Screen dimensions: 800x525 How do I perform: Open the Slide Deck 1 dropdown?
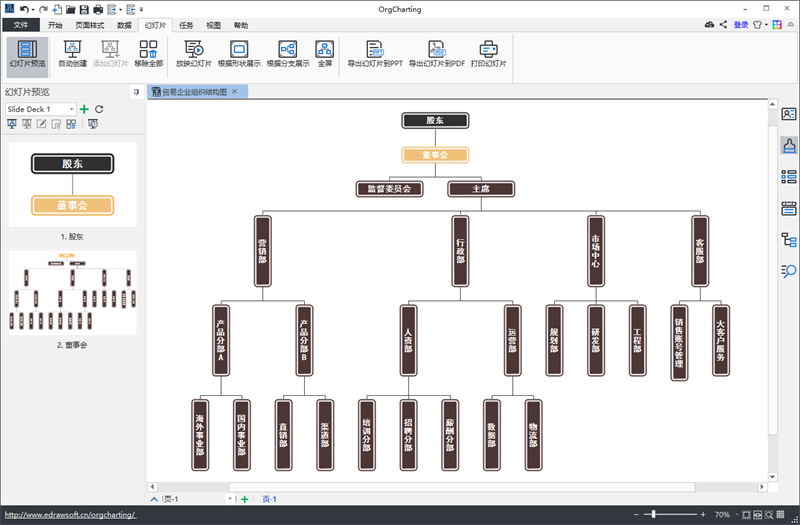[71, 109]
